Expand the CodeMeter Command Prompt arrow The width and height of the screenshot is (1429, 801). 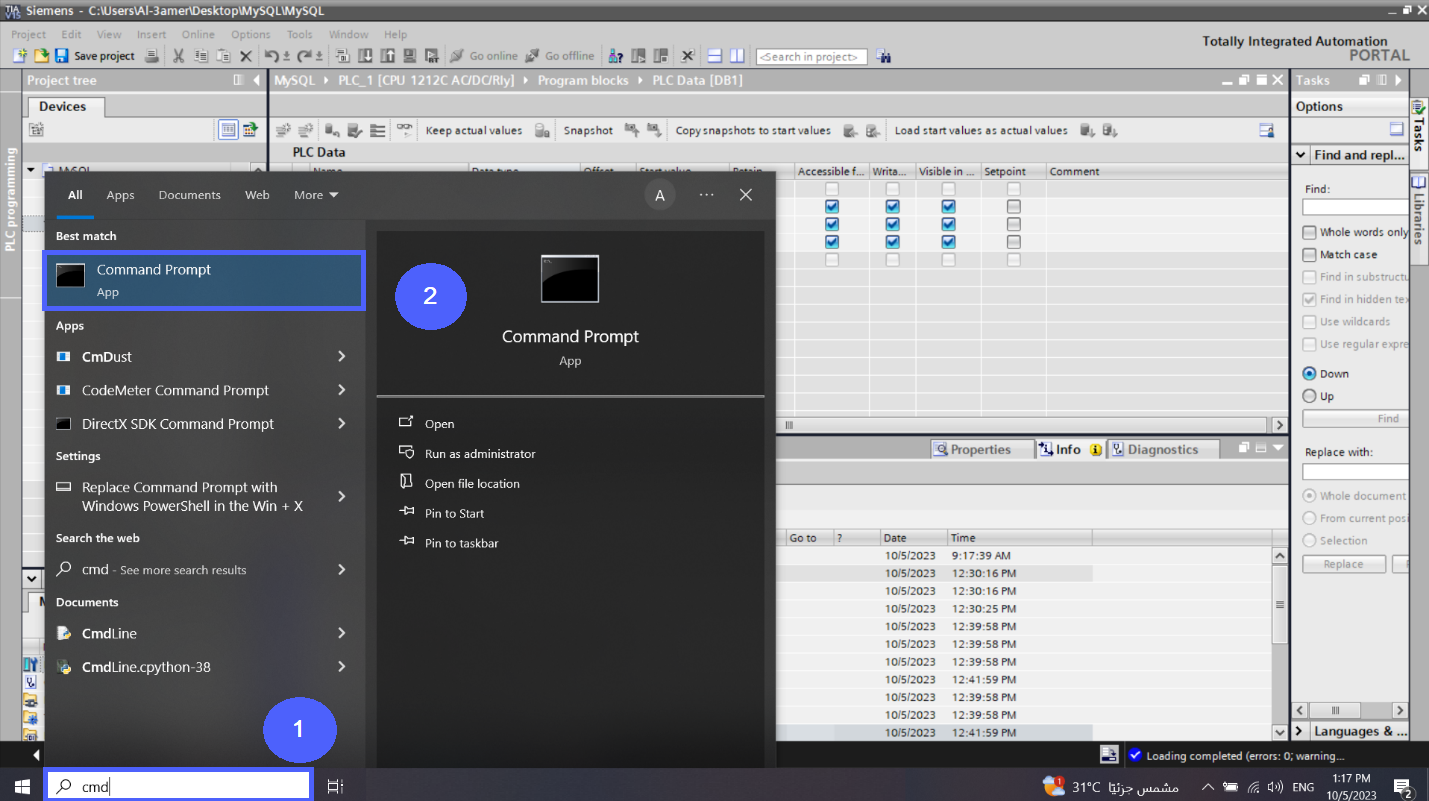pyautogui.click(x=342, y=390)
